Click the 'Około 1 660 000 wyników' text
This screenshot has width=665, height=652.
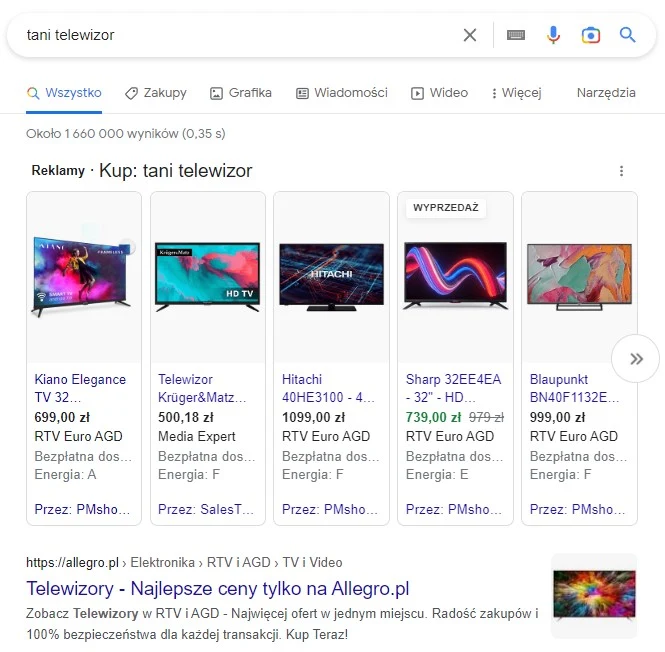pos(126,134)
